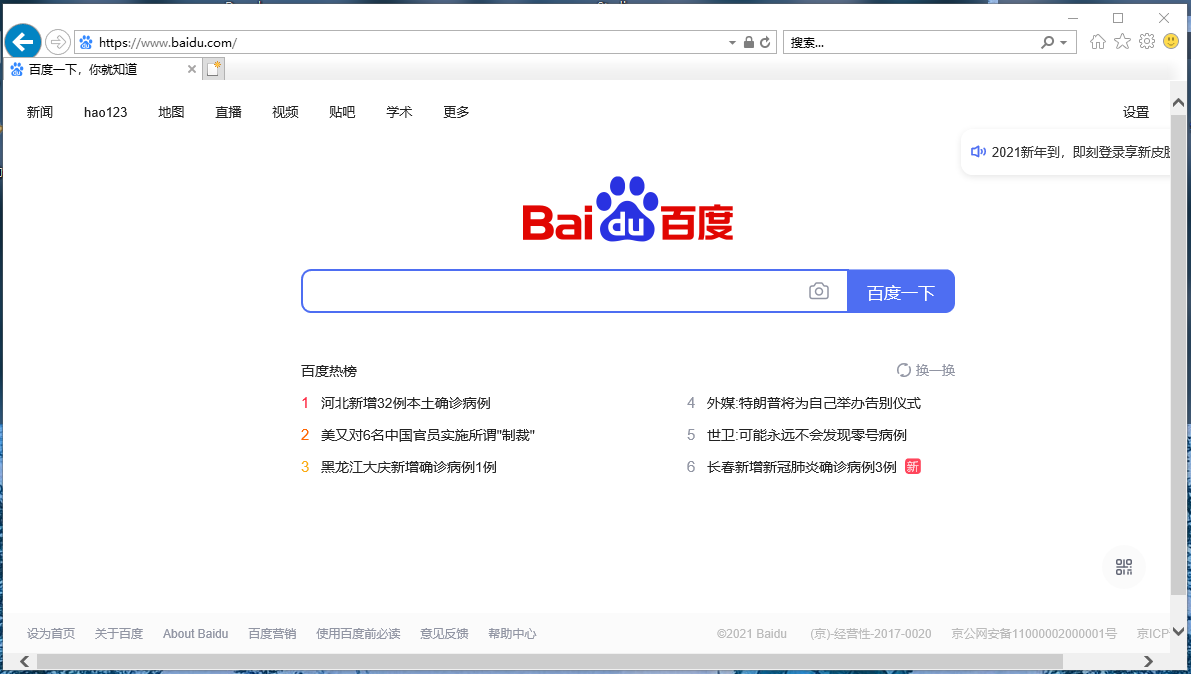1191x674 pixels.
Task: Click the Baidu logo
Action: coord(627,209)
